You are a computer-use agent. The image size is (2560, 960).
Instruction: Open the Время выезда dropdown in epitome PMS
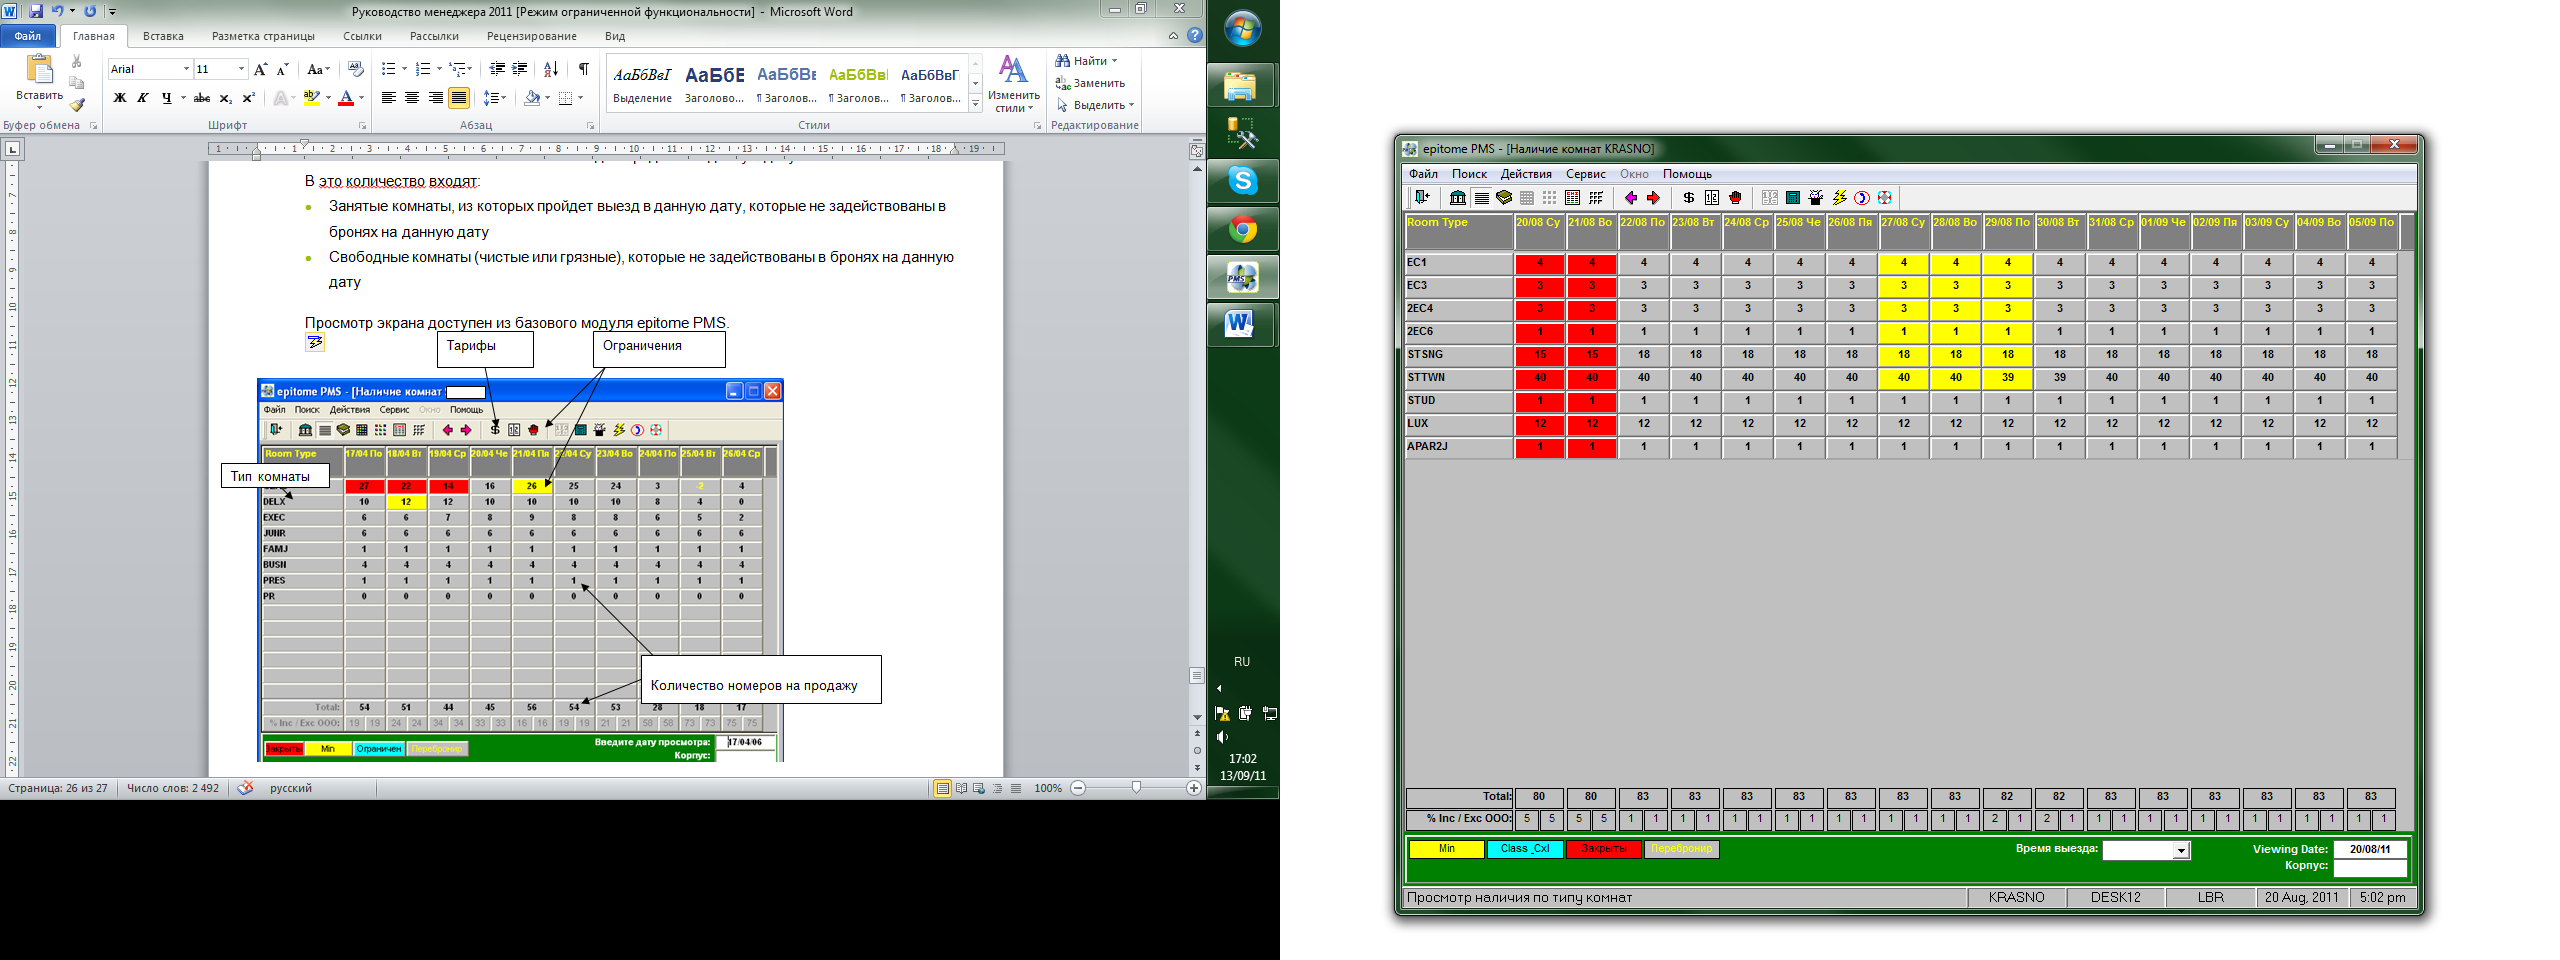point(2181,851)
